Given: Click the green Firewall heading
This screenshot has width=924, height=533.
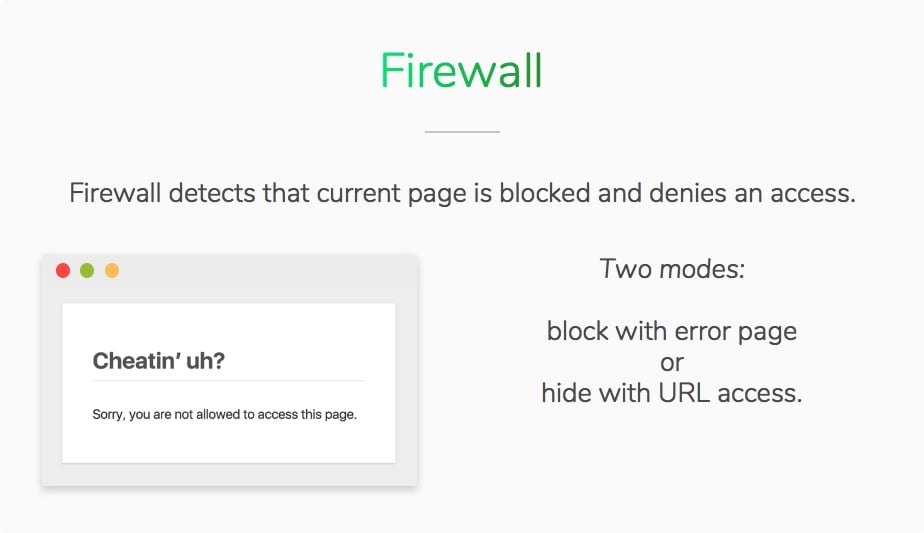Looking at the screenshot, I should pyautogui.click(x=461, y=71).
